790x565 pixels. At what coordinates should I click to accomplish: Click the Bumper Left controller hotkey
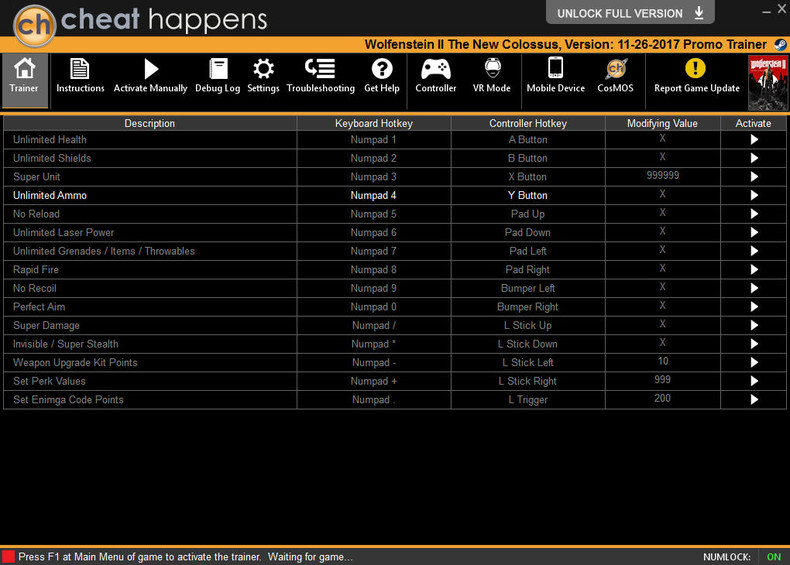[528, 288]
